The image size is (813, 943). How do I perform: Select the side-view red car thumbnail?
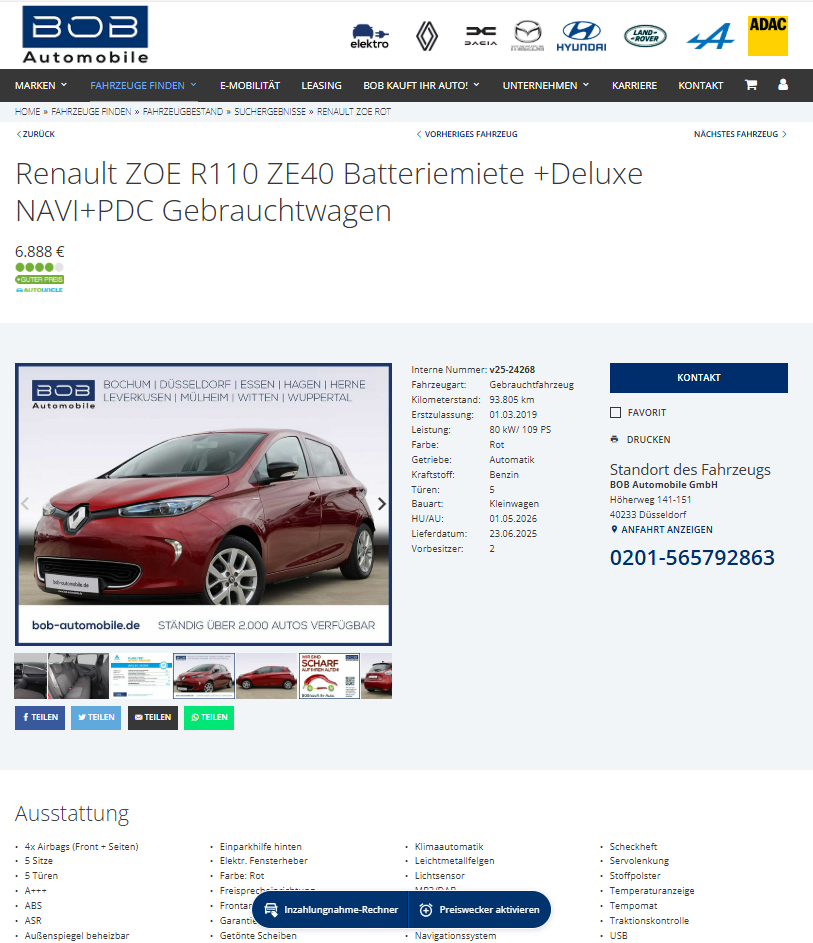(x=266, y=676)
